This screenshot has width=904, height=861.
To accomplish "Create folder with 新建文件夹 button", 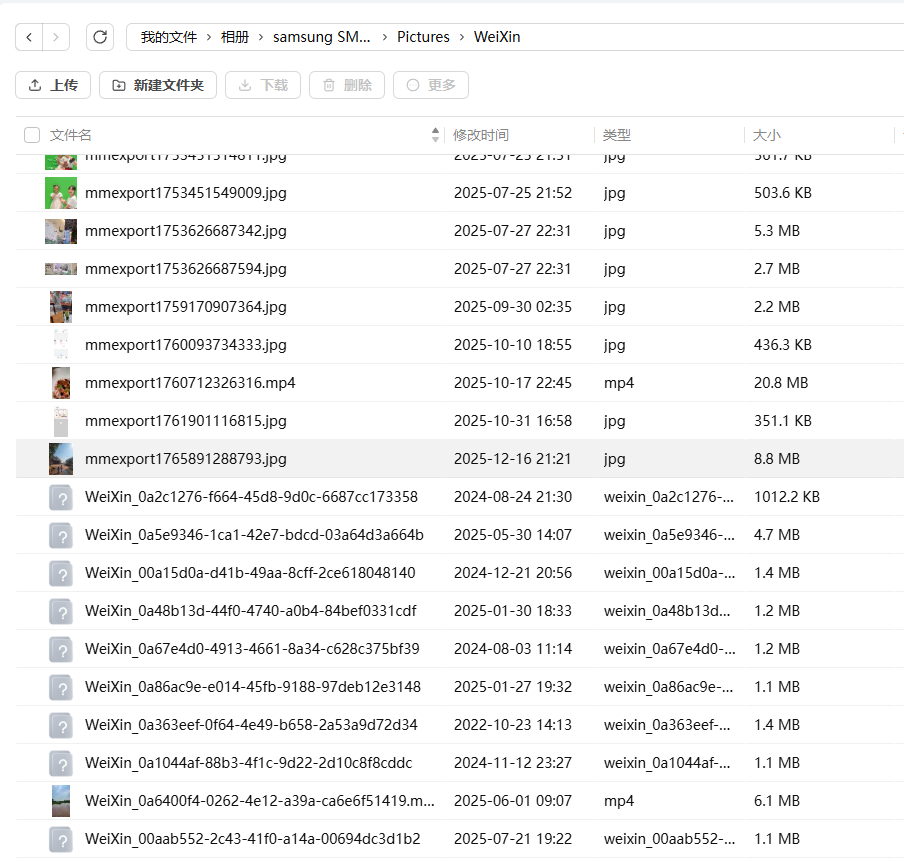I will click(158, 85).
